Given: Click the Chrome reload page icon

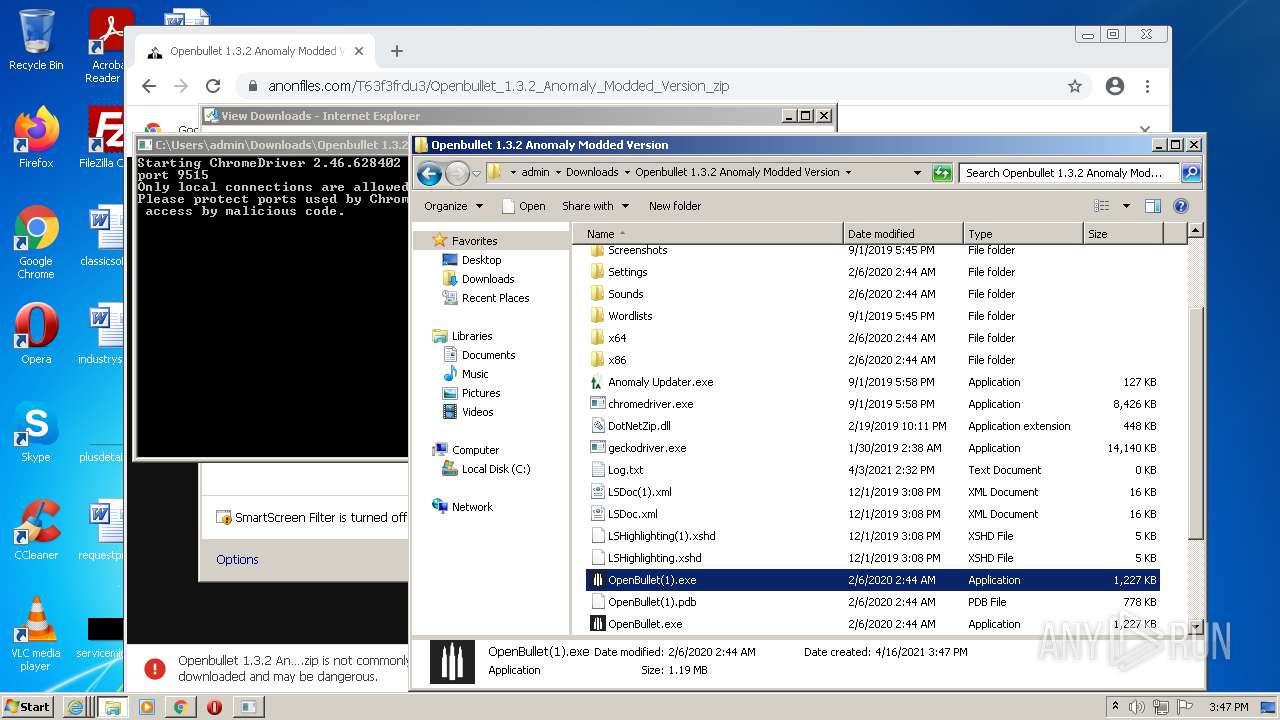Looking at the screenshot, I should click(213, 86).
